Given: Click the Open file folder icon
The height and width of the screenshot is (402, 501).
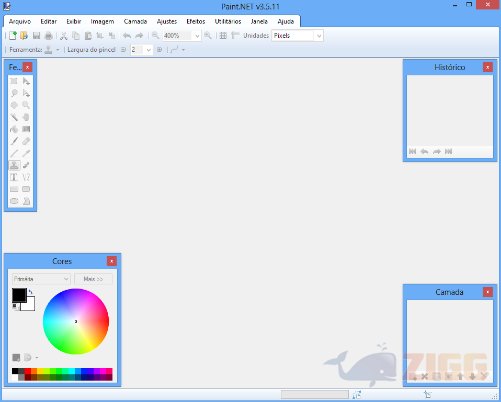Looking at the screenshot, I should (x=24, y=35).
